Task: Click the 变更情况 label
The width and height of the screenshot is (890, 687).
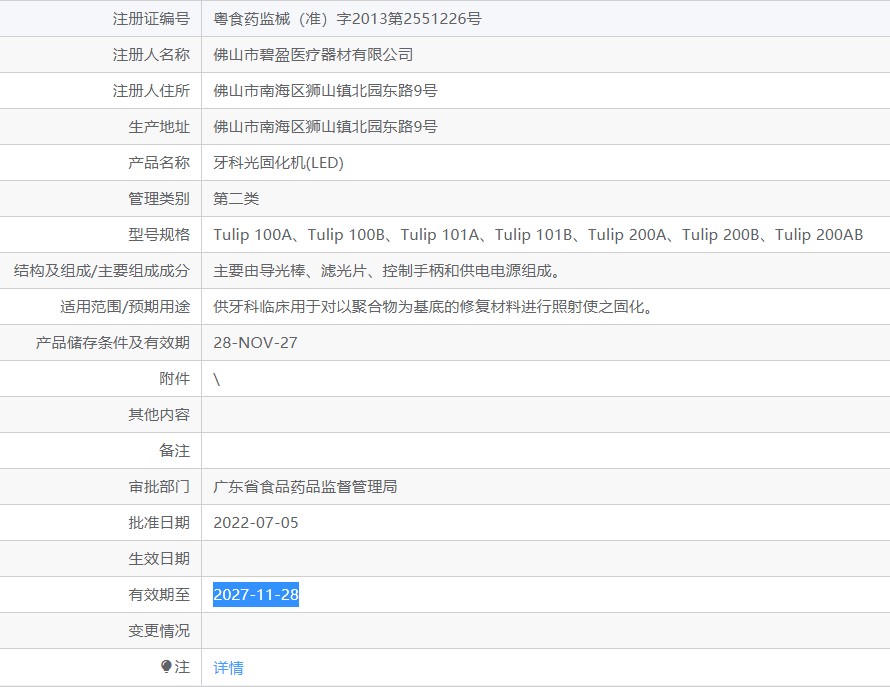Action: pos(159,631)
